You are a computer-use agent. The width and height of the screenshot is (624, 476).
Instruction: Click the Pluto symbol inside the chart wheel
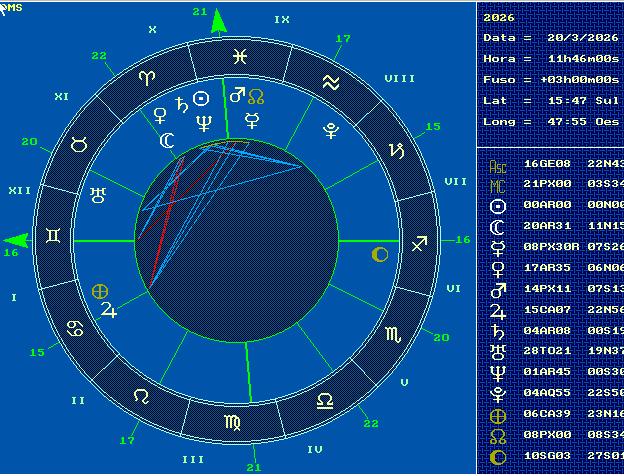click(x=331, y=129)
